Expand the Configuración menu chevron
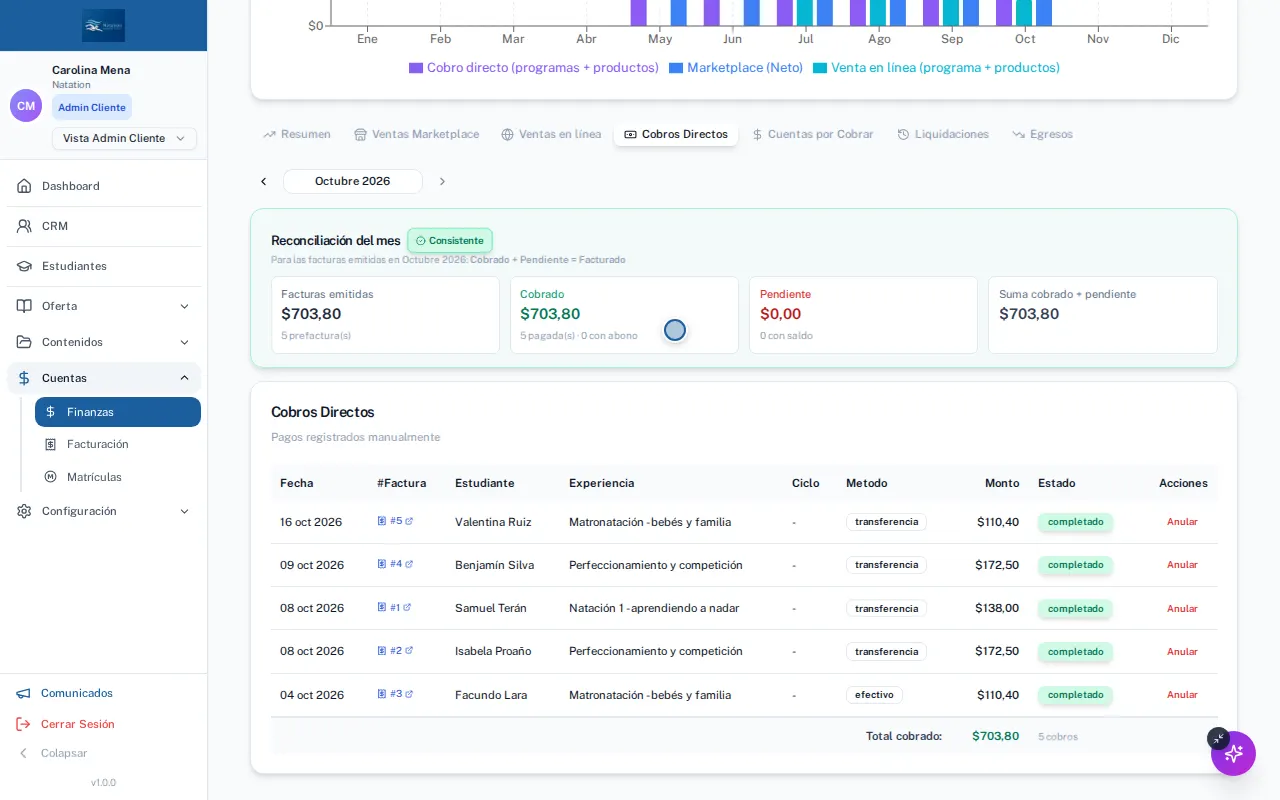 tap(184, 511)
